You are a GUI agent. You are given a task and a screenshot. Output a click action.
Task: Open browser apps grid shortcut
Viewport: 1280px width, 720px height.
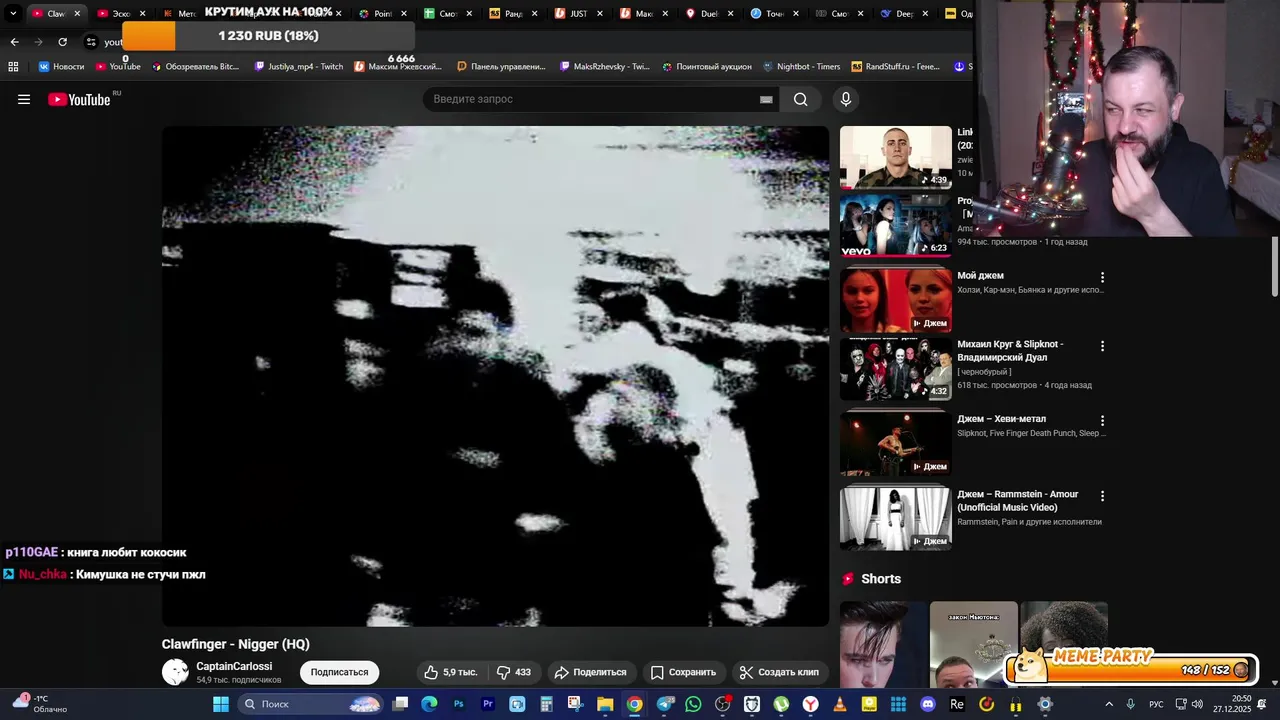pos(13,66)
